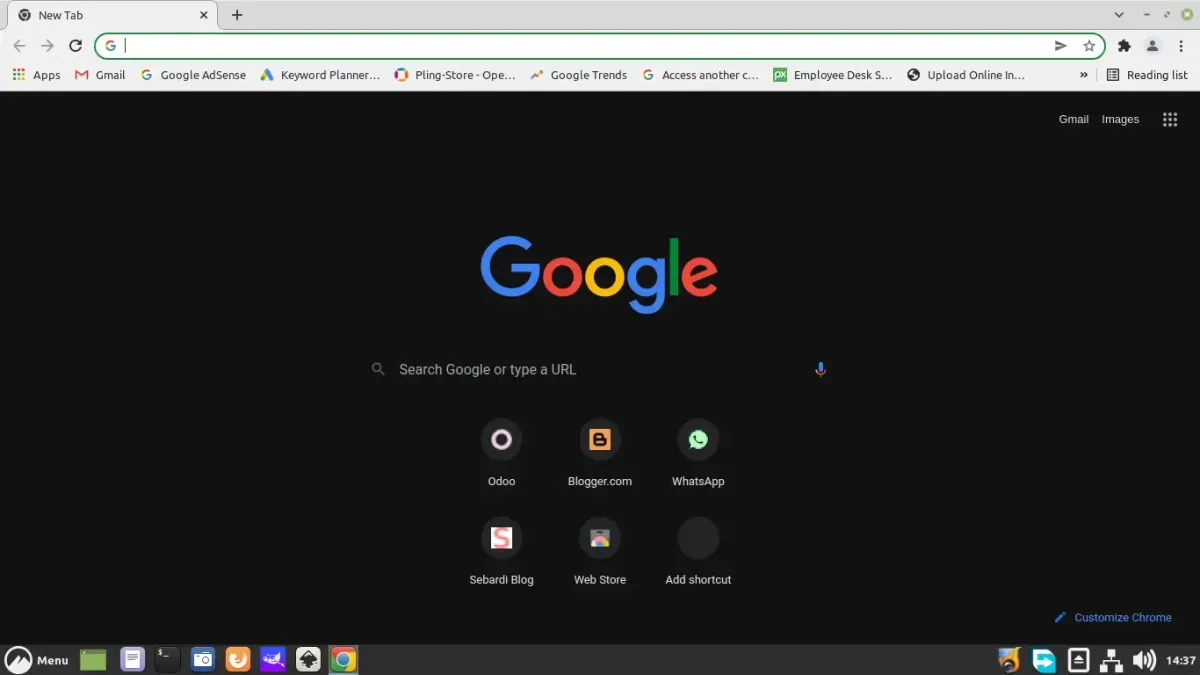The height and width of the screenshot is (675, 1200).
Task: Close the New Tab tab
Action: pos(204,15)
